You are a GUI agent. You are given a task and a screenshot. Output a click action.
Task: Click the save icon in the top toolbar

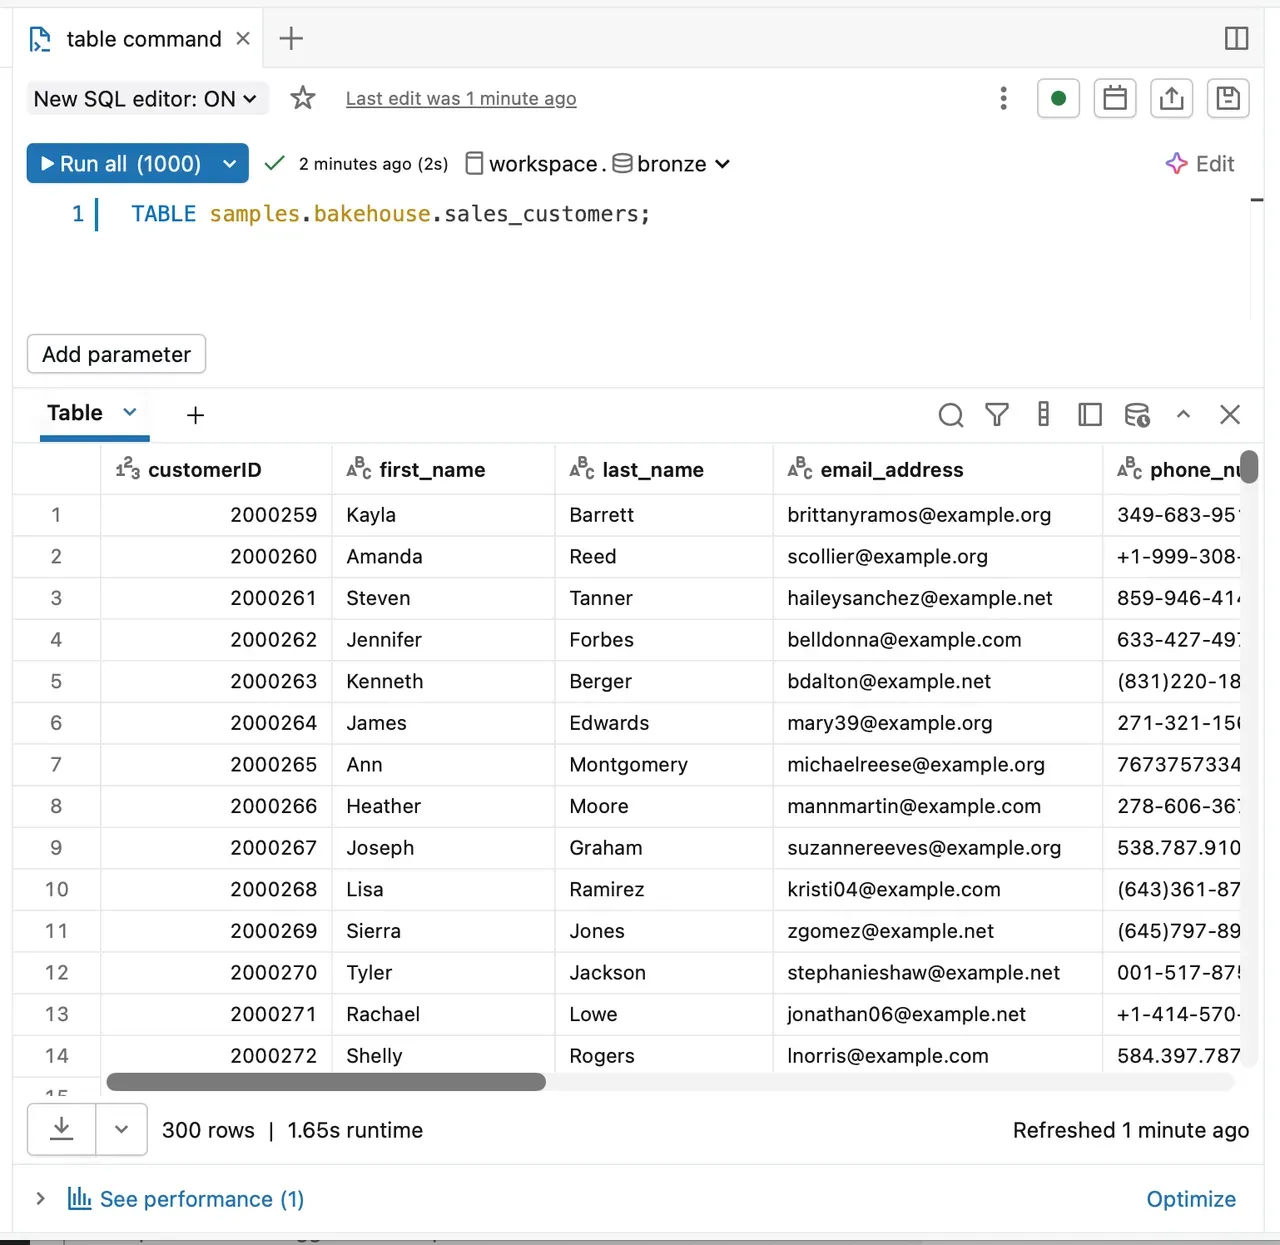tap(1228, 98)
